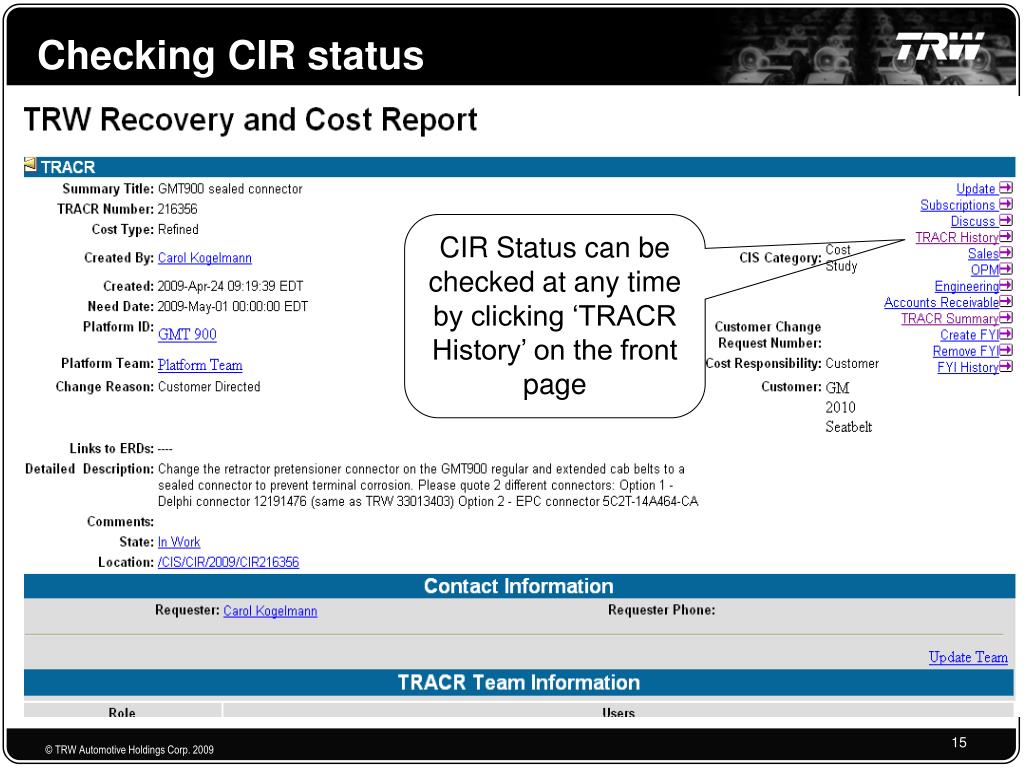Click Change Reason value Customer Directed

click(x=209, y=387)
